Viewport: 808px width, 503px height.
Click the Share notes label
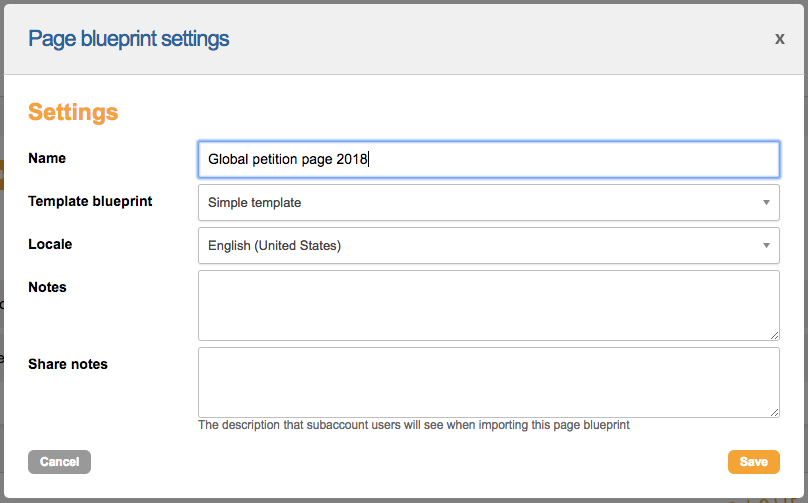pos(68,364)
